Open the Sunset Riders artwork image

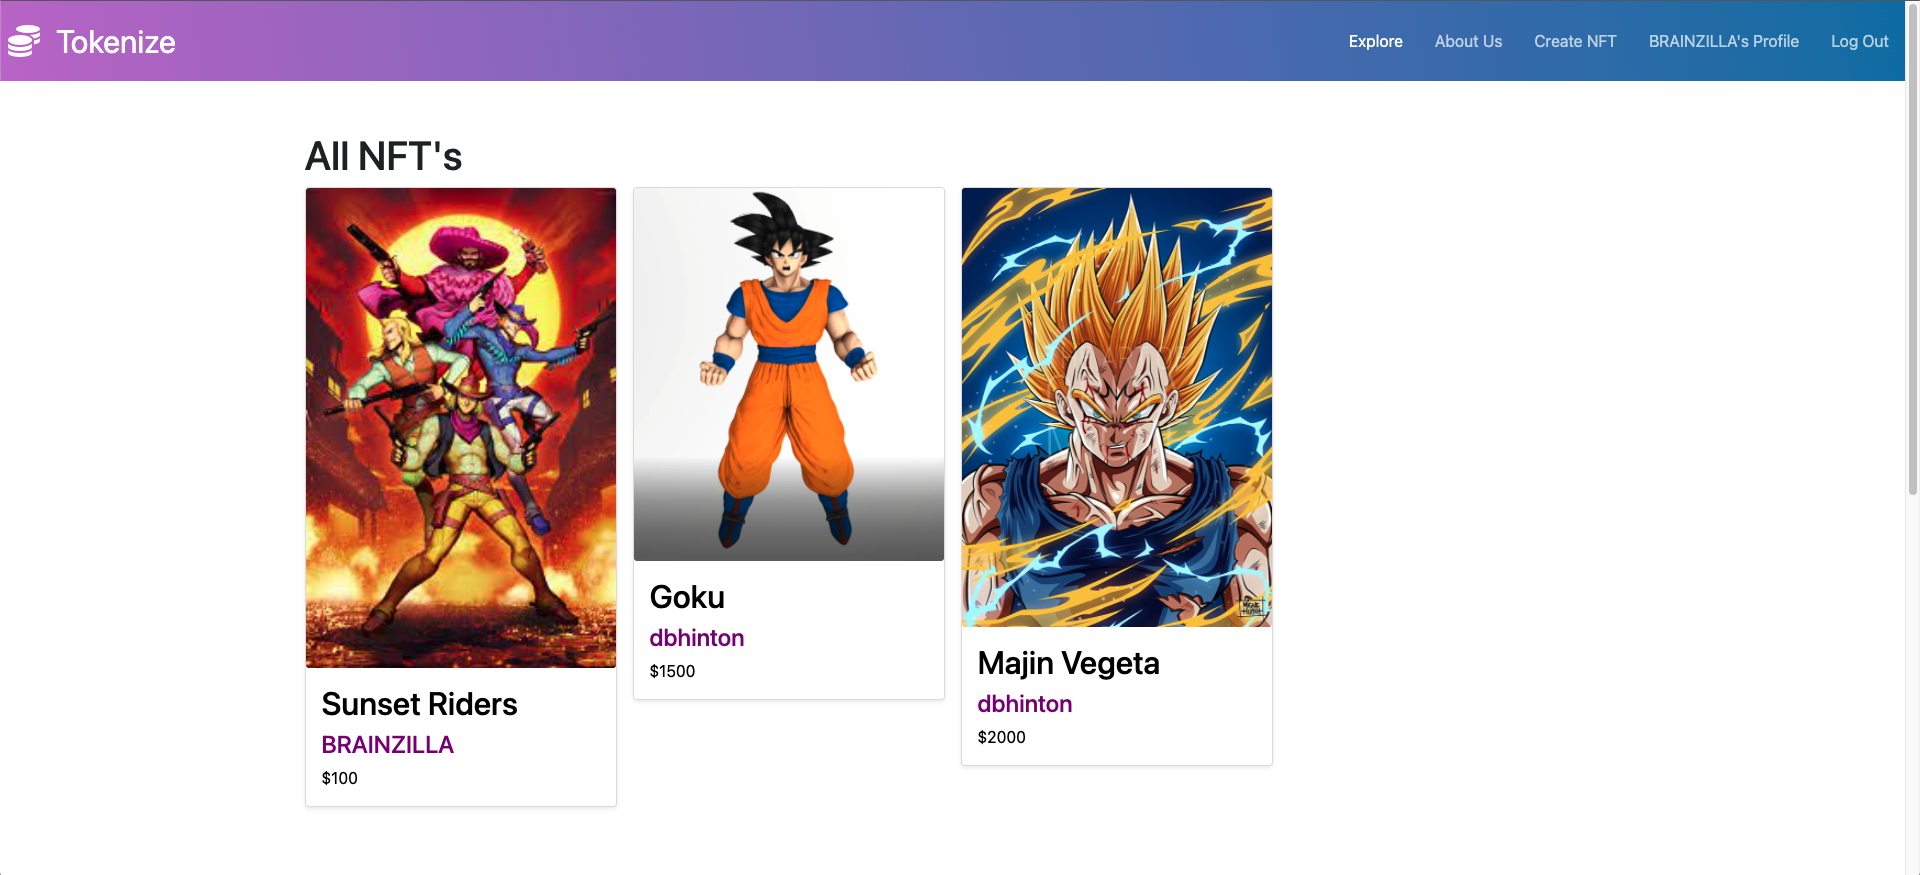(461, 428)
